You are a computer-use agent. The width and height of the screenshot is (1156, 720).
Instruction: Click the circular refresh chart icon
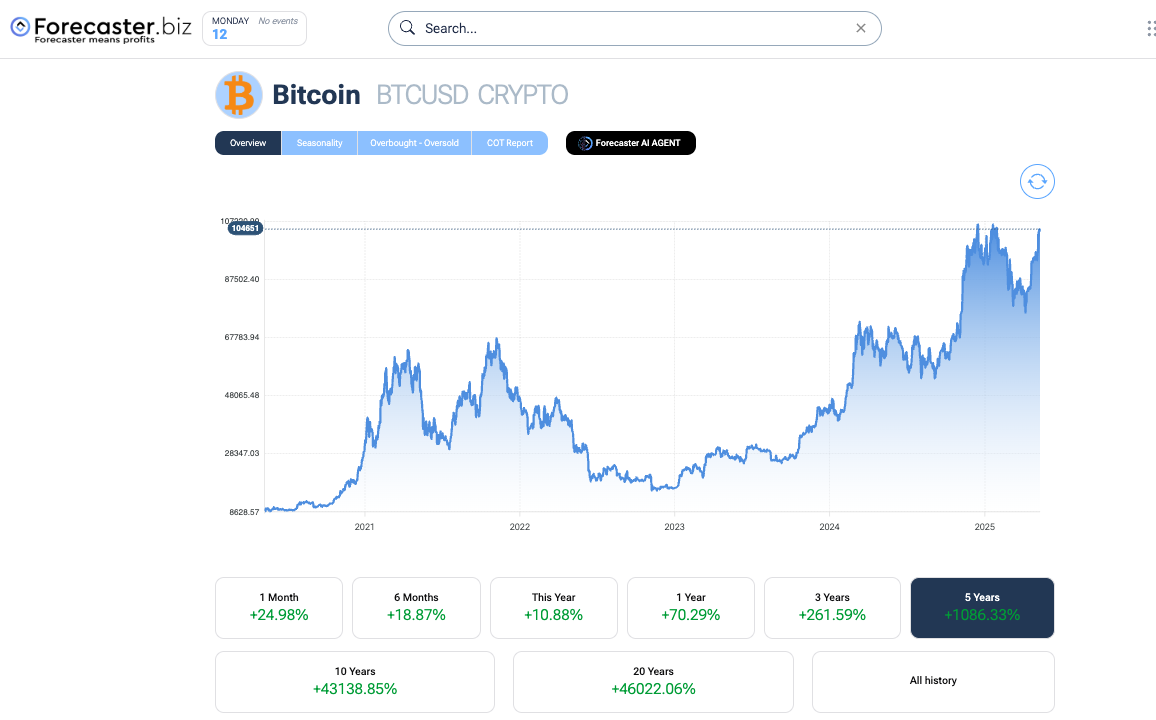(1037, 181)
